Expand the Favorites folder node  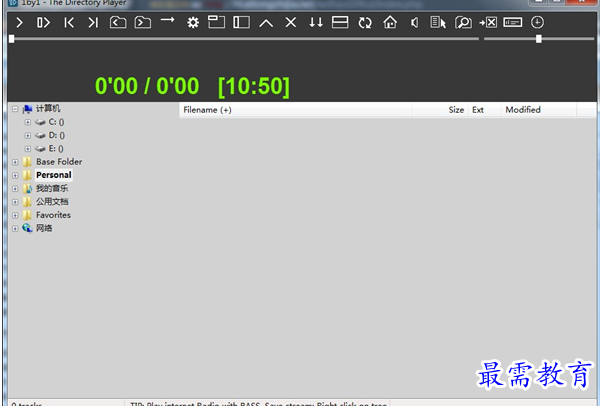[15, 215]
